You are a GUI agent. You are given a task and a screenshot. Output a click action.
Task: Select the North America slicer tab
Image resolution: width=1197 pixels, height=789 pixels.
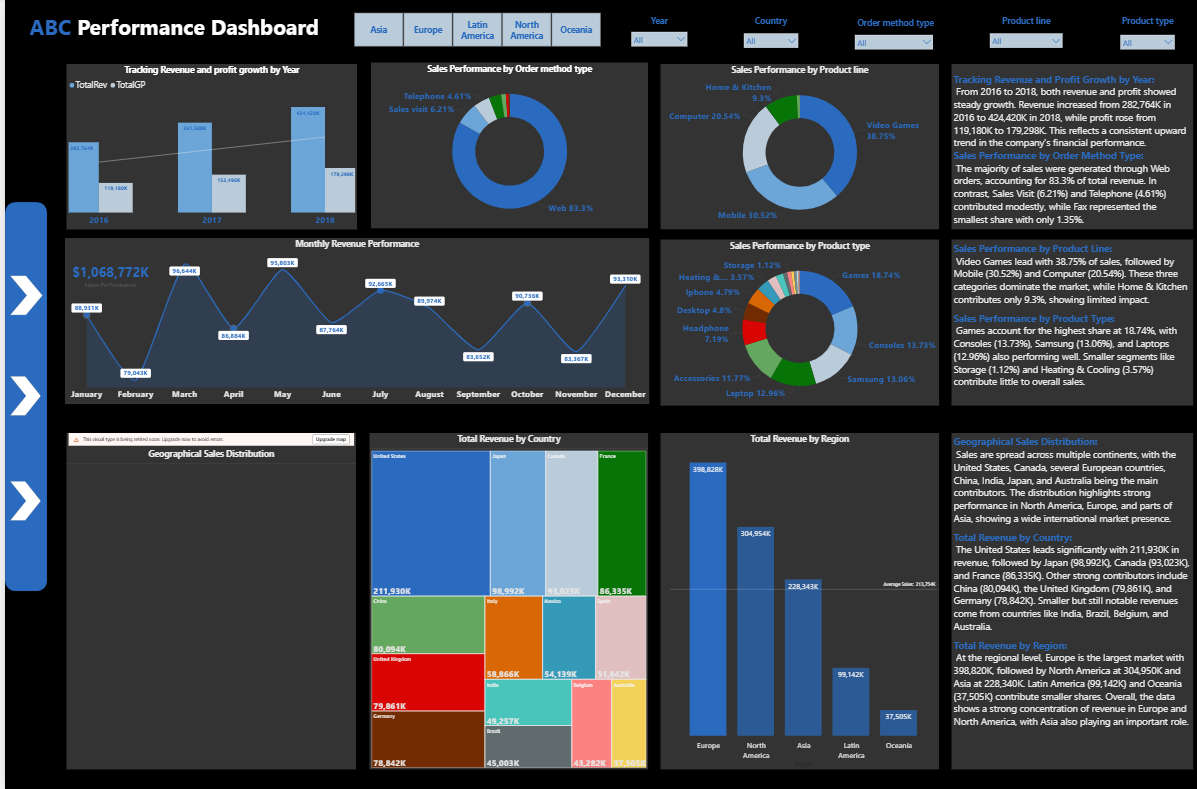click(x=526, y=29)
